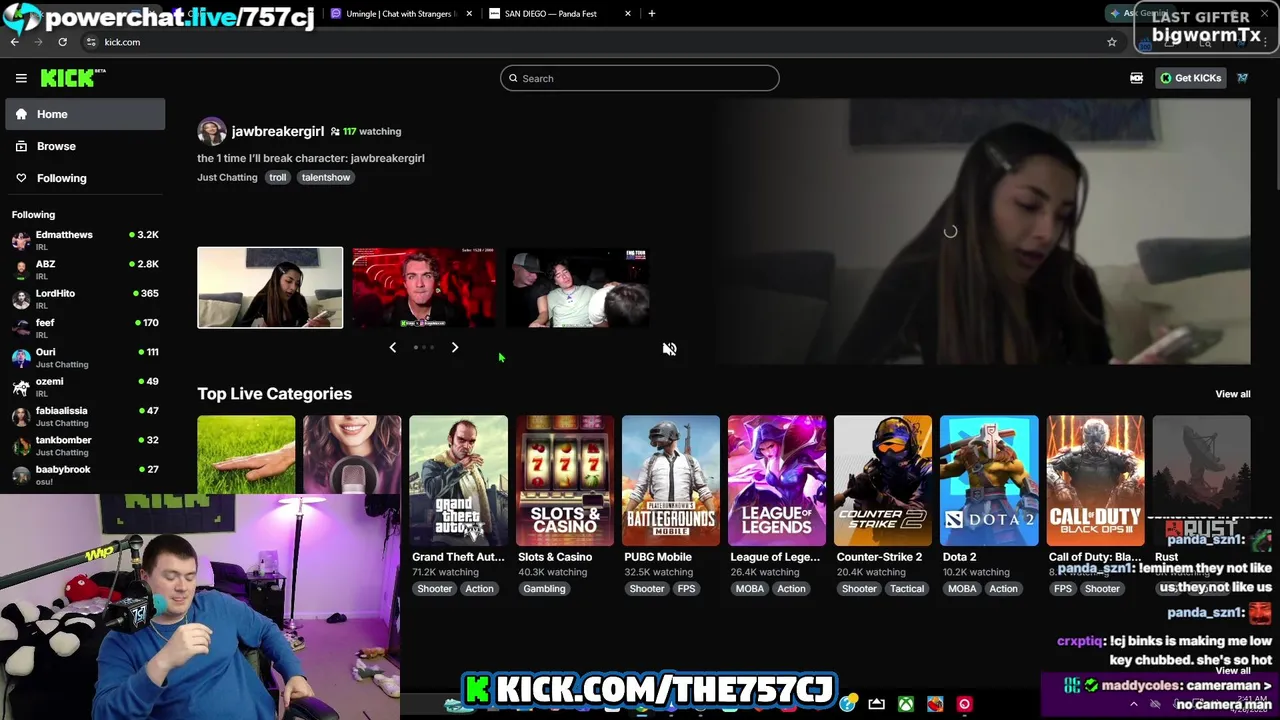Unmute the featured stream preview
Screen dimensions: 1280x720
coord(669,349)
